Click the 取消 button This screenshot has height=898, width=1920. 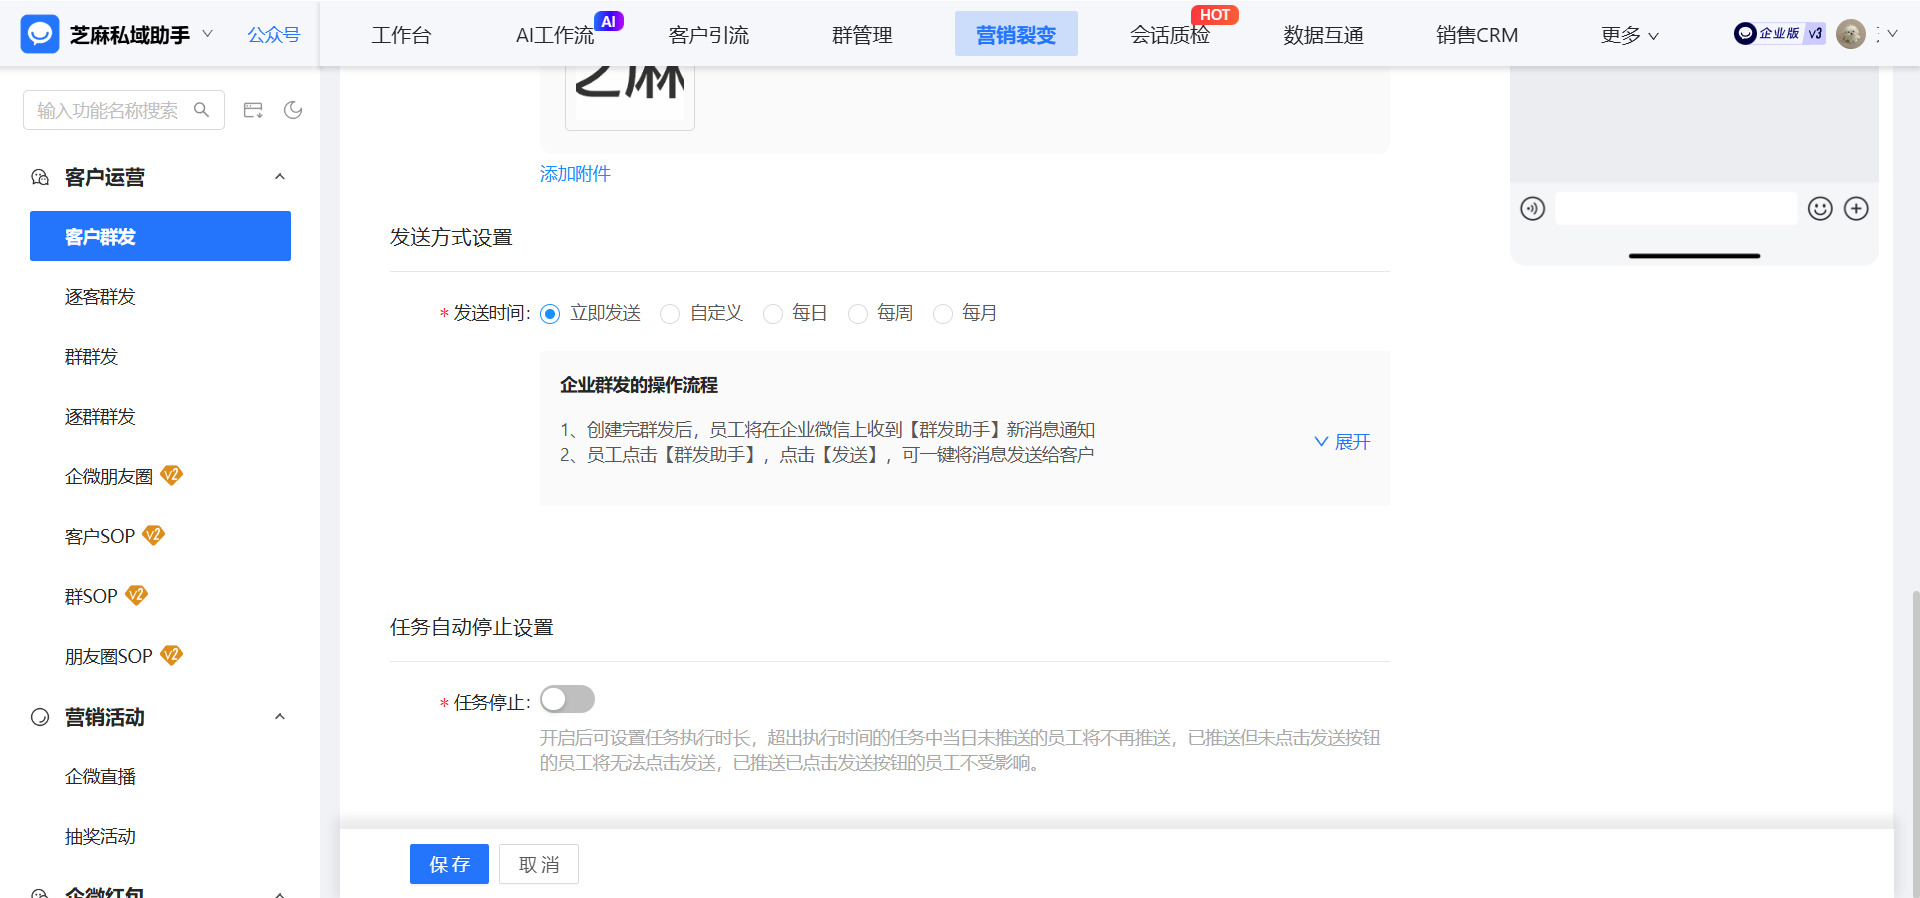point(539,864)
